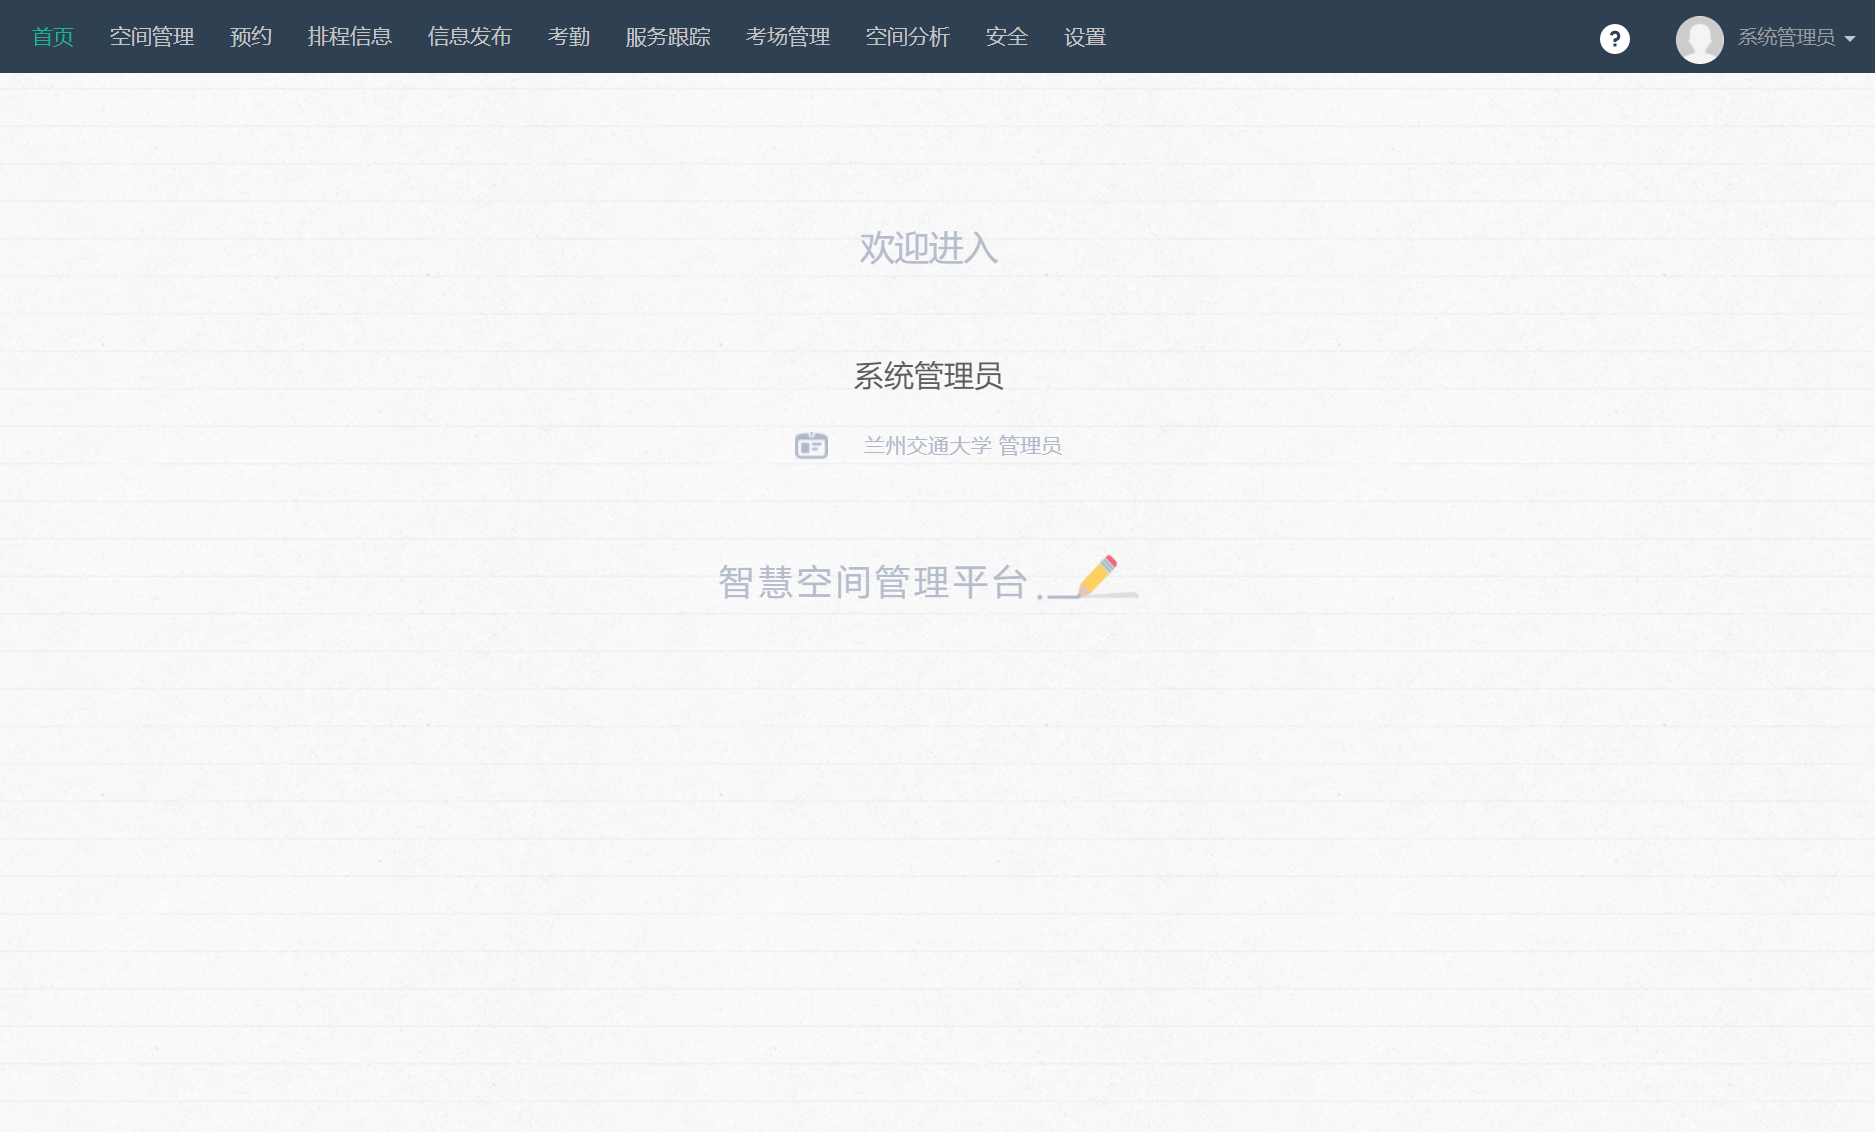
Task: Open the 考场管理 menu item
Action: pyautogui.click(x=788, y=37)
